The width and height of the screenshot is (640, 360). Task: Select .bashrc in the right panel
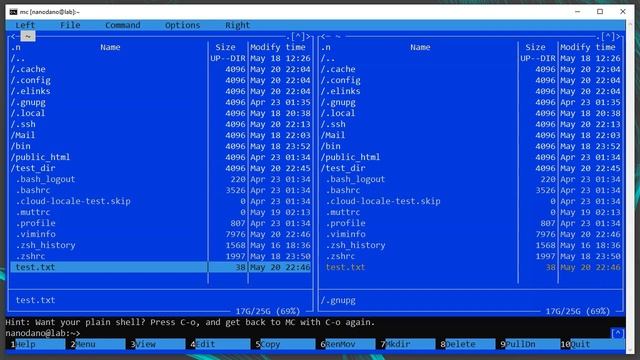pos(471,190)
